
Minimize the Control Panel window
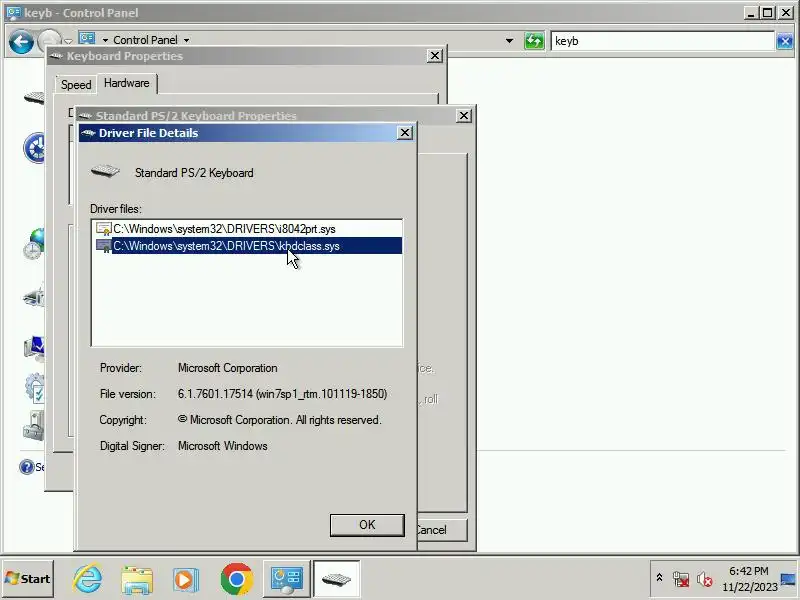[751, 13]
